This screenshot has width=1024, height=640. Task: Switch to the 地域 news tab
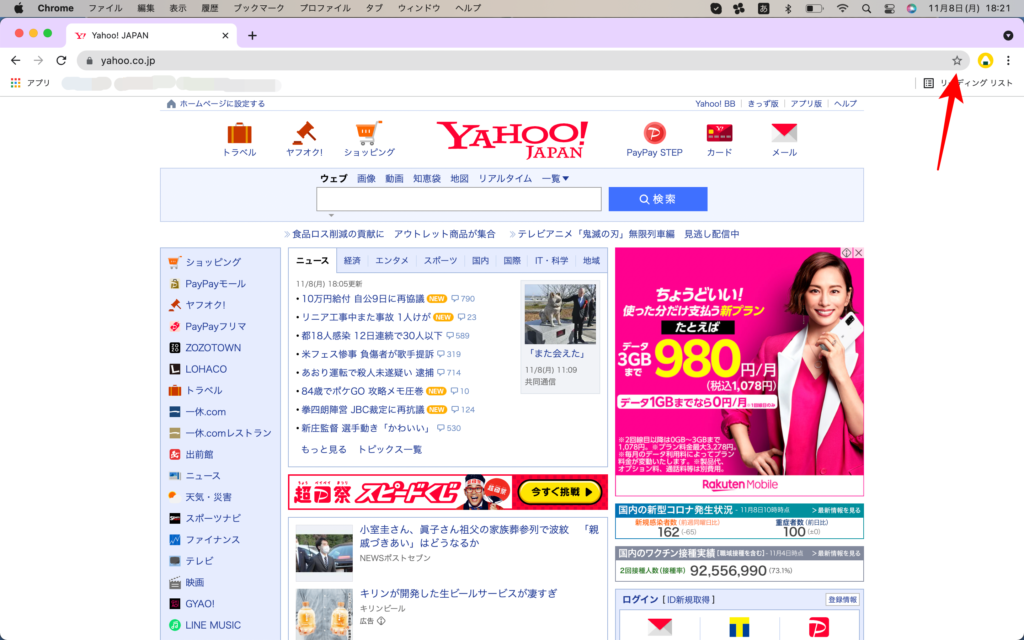(x=591, y=261)
